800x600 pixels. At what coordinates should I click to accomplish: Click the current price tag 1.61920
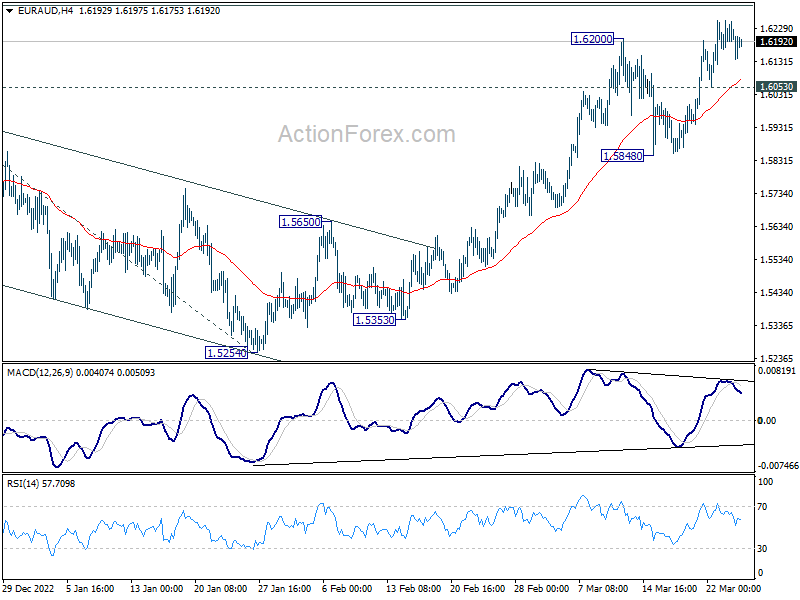click(777, 42)
